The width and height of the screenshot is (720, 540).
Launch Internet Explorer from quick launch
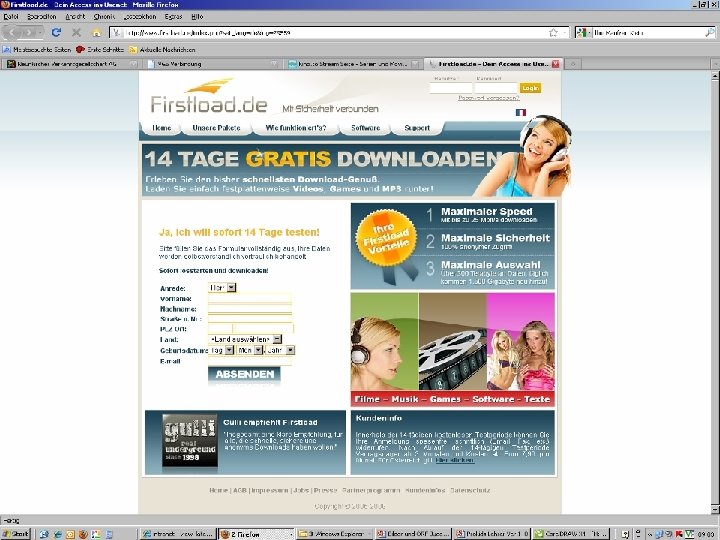[x=57, y=534]
